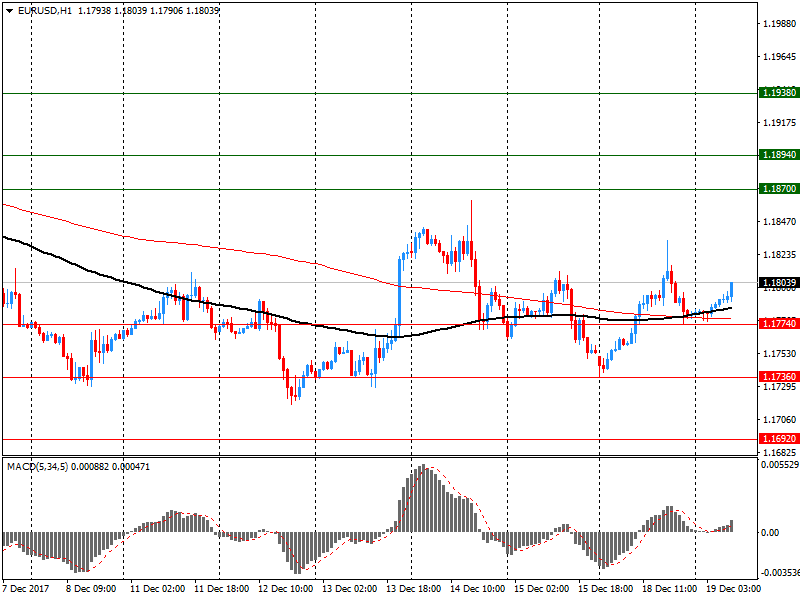Click the 15 Dec 02:00 time label
The image size is (800, 600).
pos(541,589)
